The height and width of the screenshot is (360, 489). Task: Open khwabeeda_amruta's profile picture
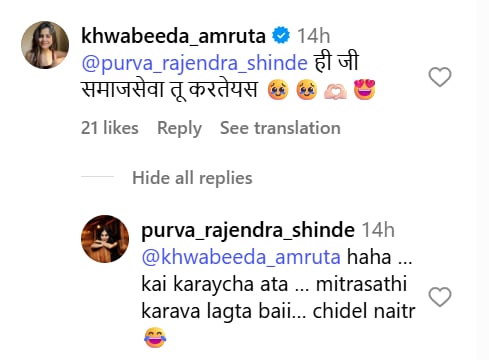coord(45,45)
